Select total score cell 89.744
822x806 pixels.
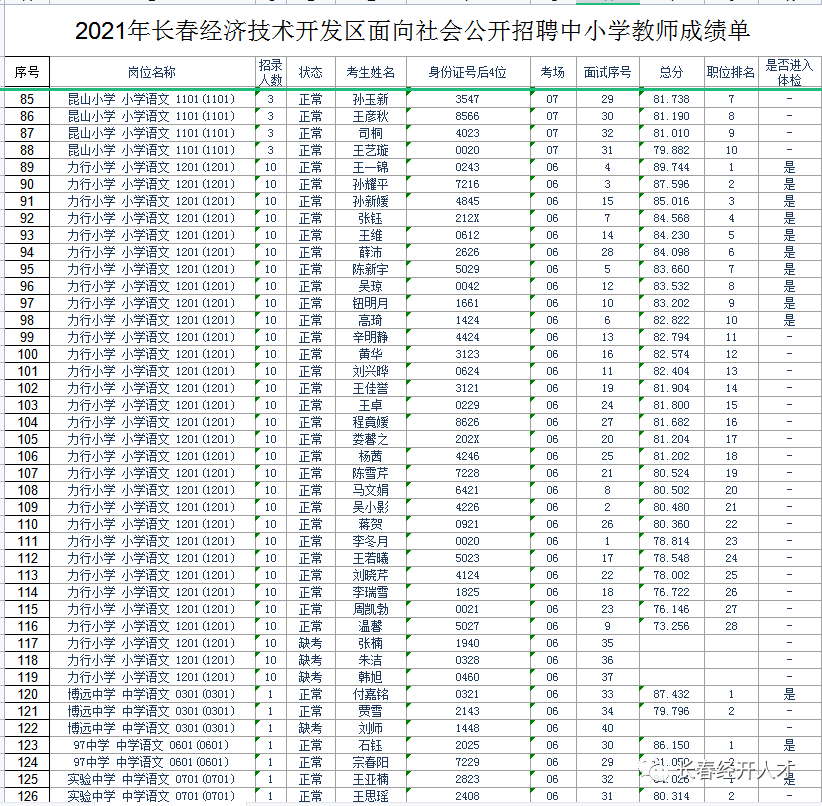[x=672, y=167]
